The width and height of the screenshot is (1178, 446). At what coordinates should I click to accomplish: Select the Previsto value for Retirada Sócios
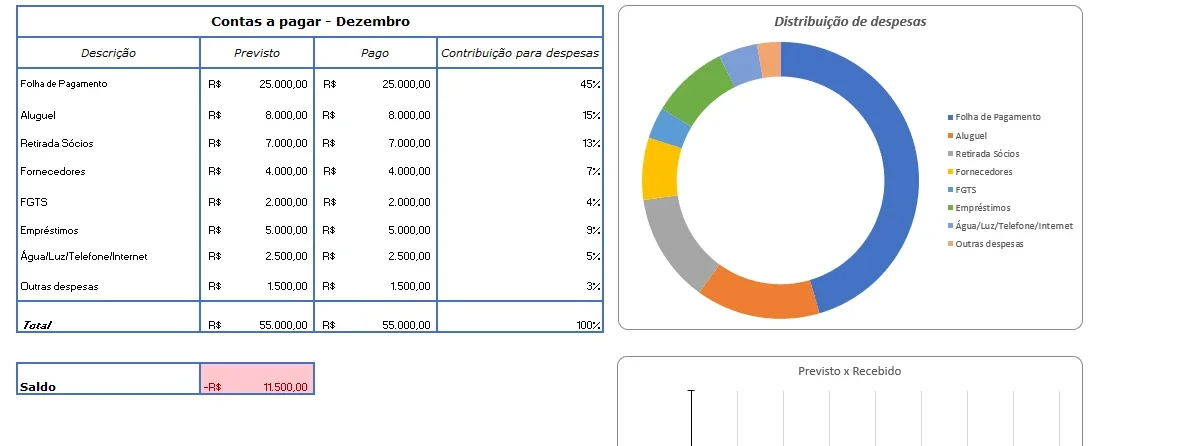257,143
